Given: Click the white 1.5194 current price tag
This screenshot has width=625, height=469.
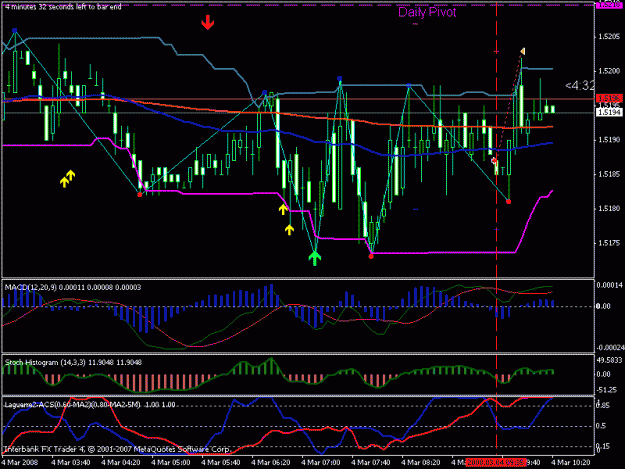Looking at the screenshot, I should point(609,112).
